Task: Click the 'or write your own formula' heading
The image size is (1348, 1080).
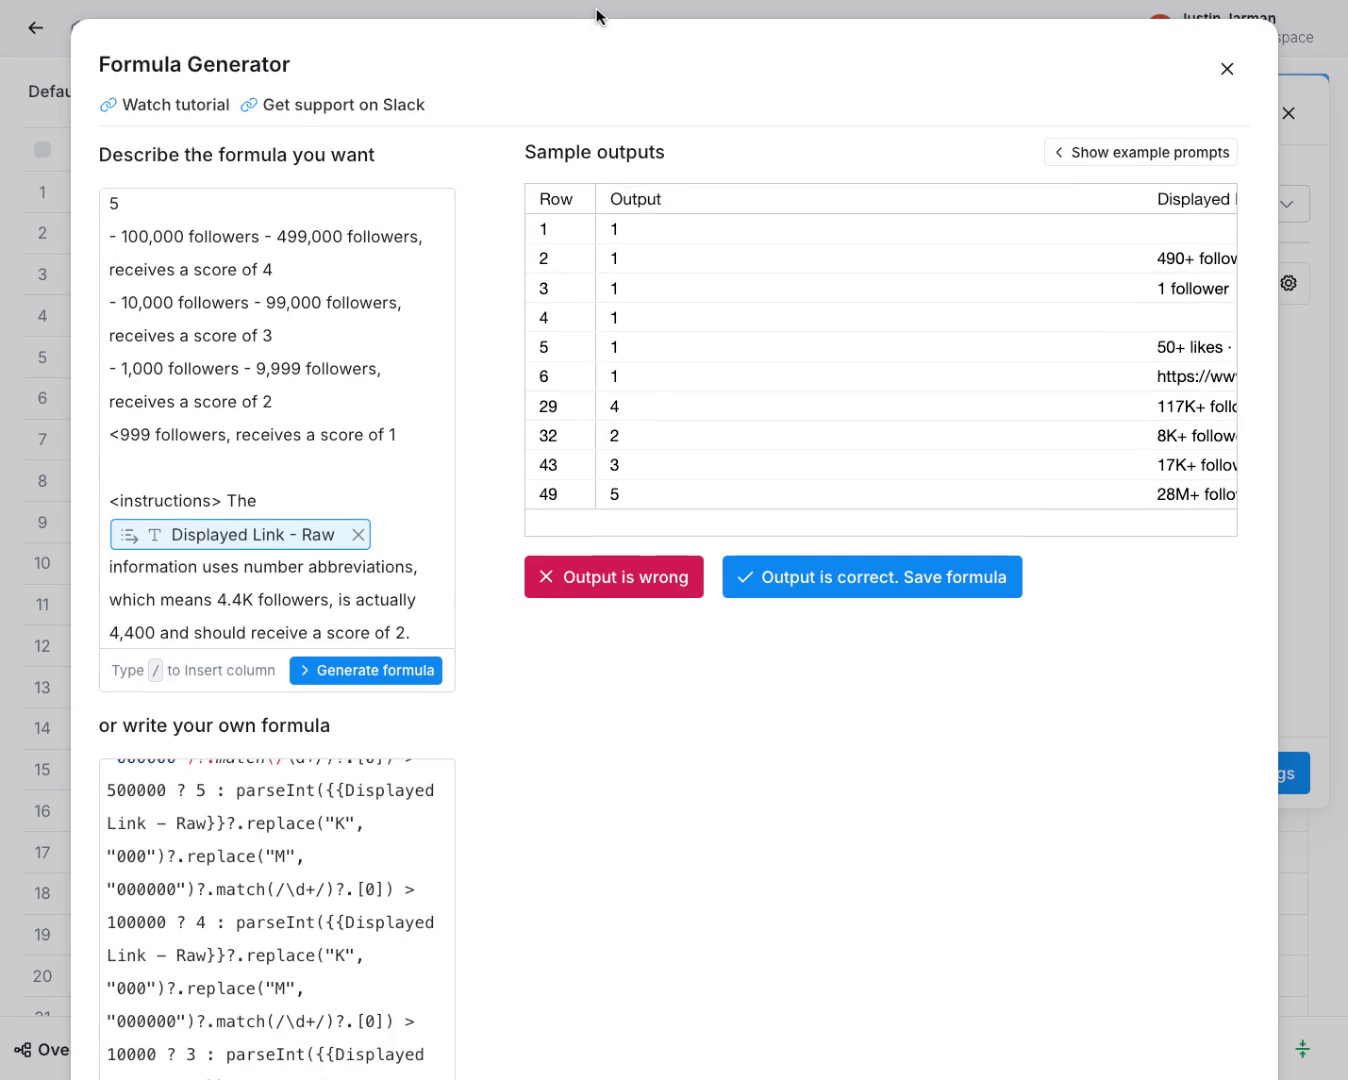Action: [x=214, y=726]
